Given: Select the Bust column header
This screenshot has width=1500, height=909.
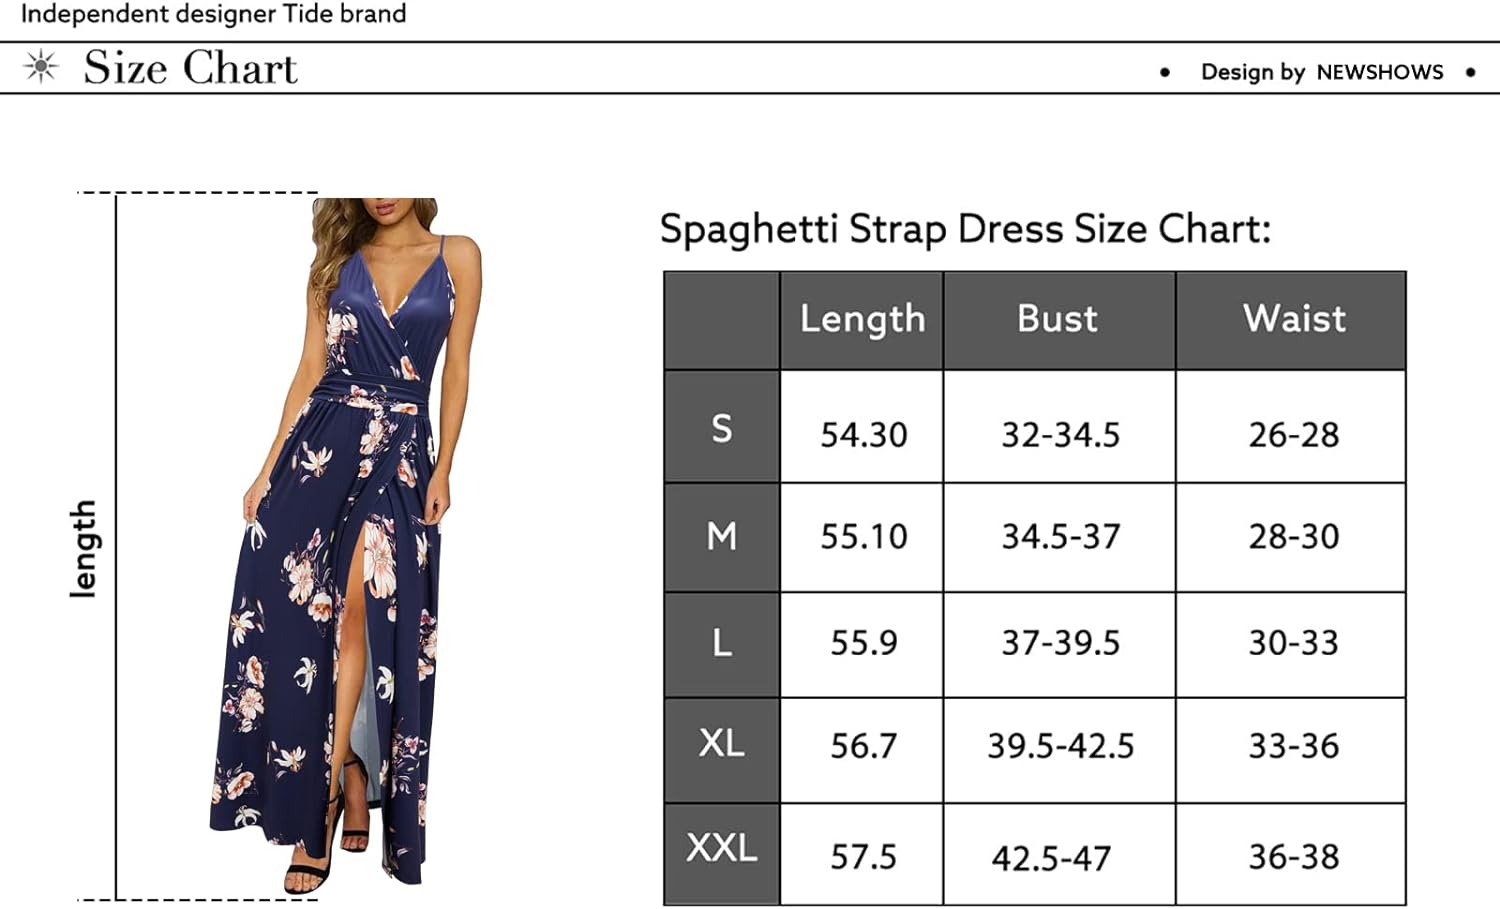Looking at the screenshot, I should [x=1057, y=319].
